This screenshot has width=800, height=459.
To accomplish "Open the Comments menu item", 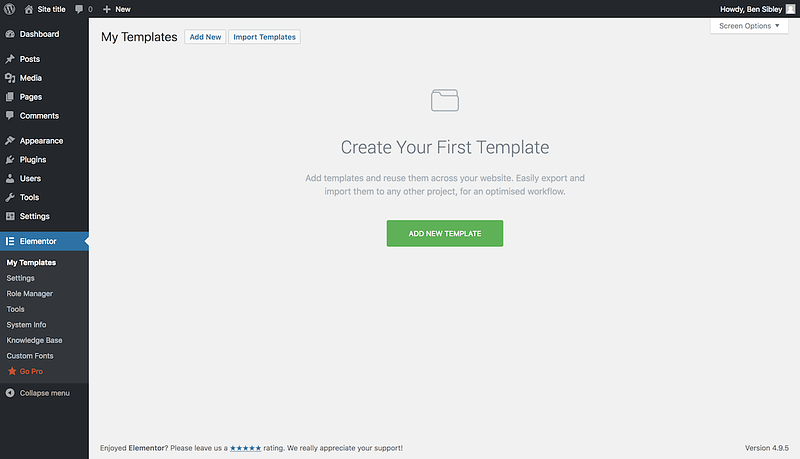I will click(x=44, y=116).
